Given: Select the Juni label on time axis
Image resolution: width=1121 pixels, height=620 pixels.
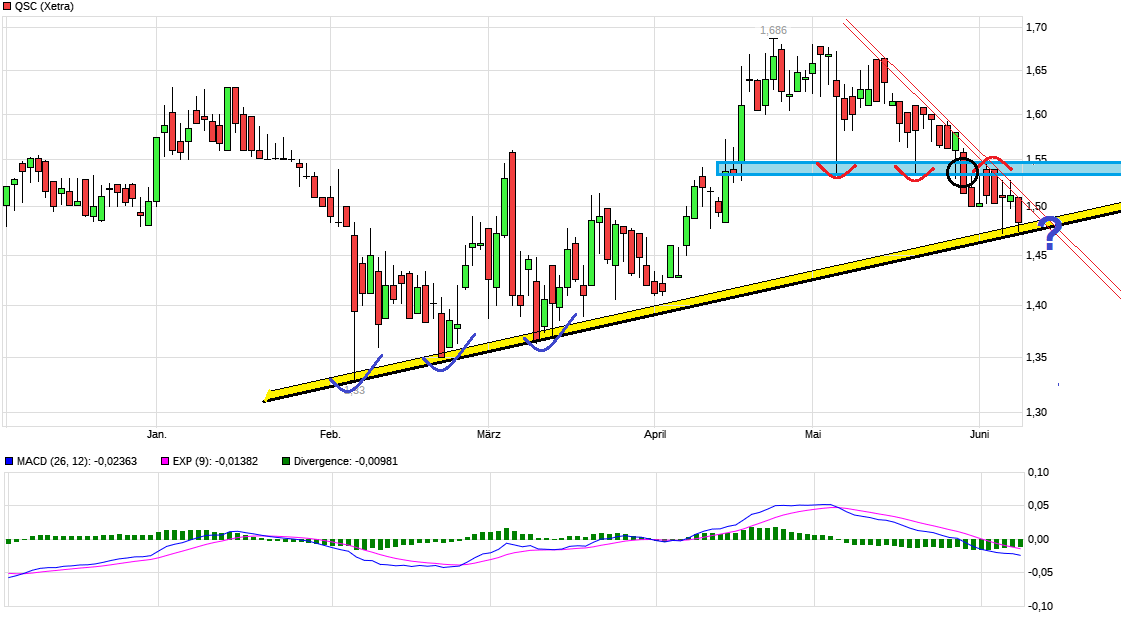Looking at the screenshot, I should pos(980,434).
